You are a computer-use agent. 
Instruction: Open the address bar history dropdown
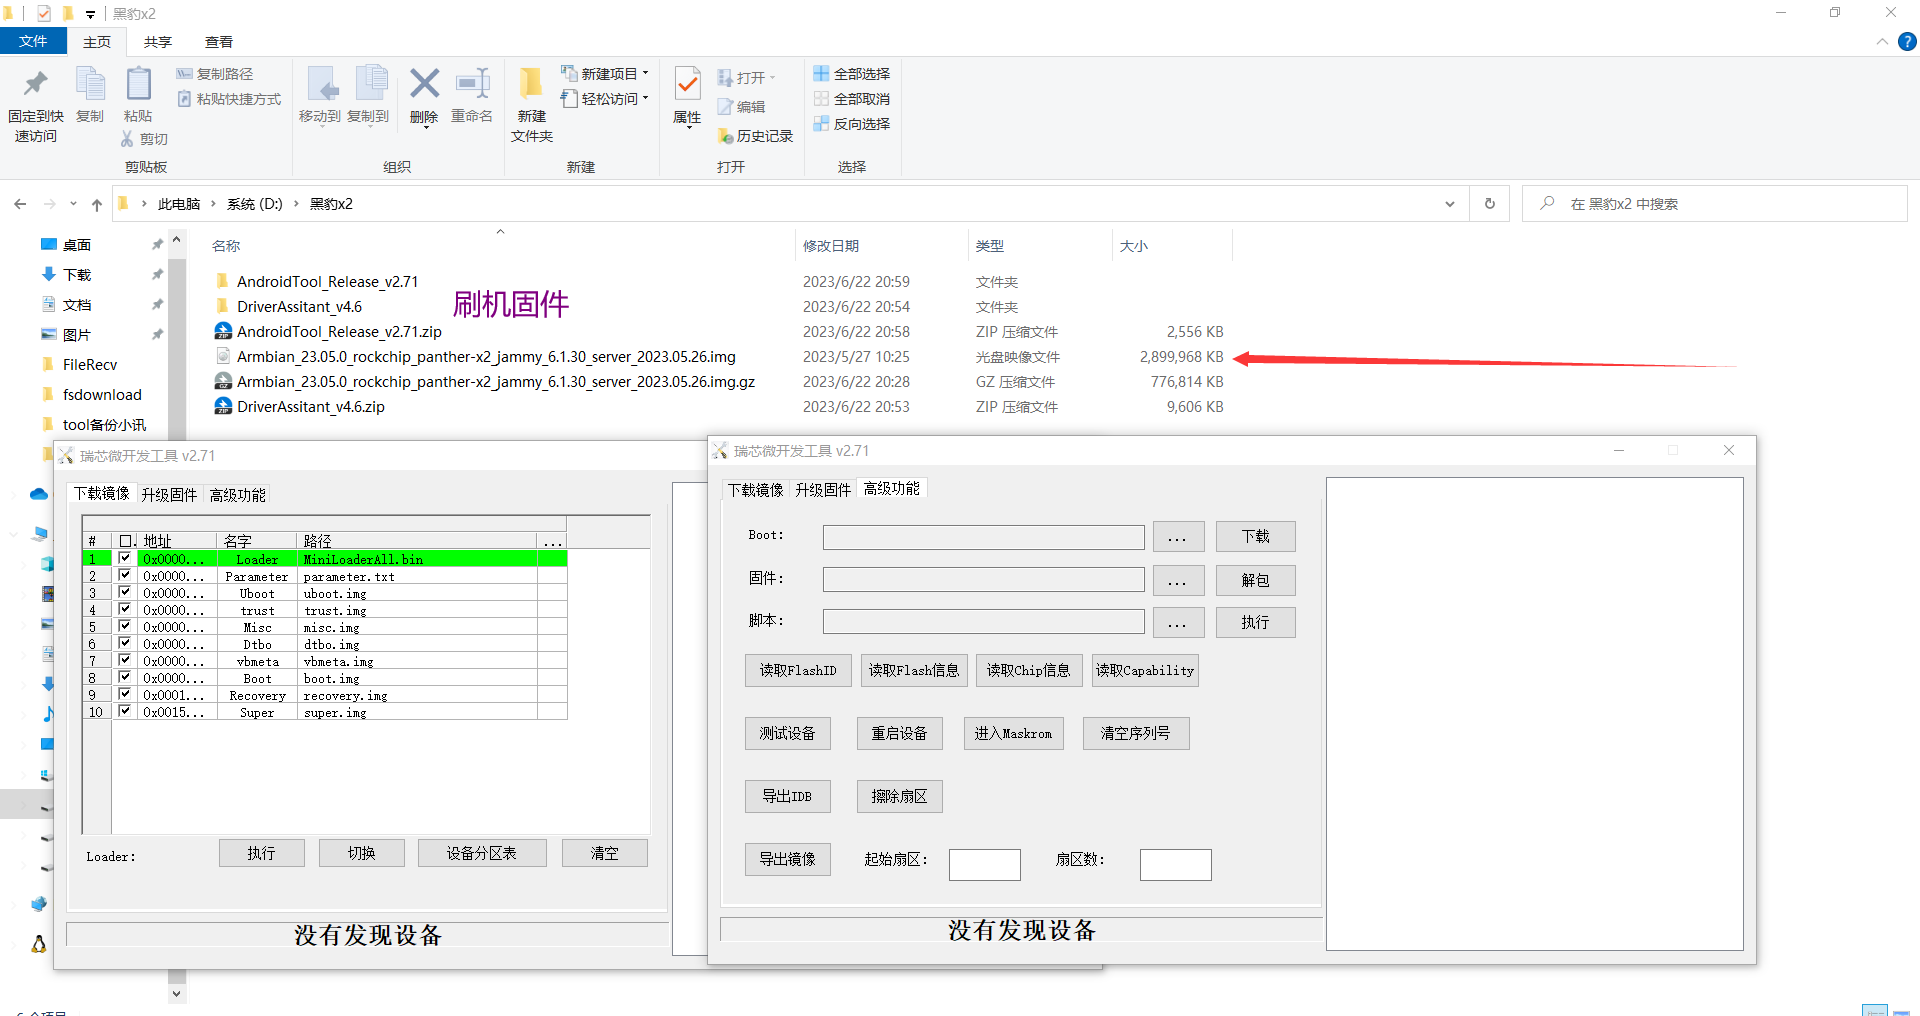point(1450,204)
